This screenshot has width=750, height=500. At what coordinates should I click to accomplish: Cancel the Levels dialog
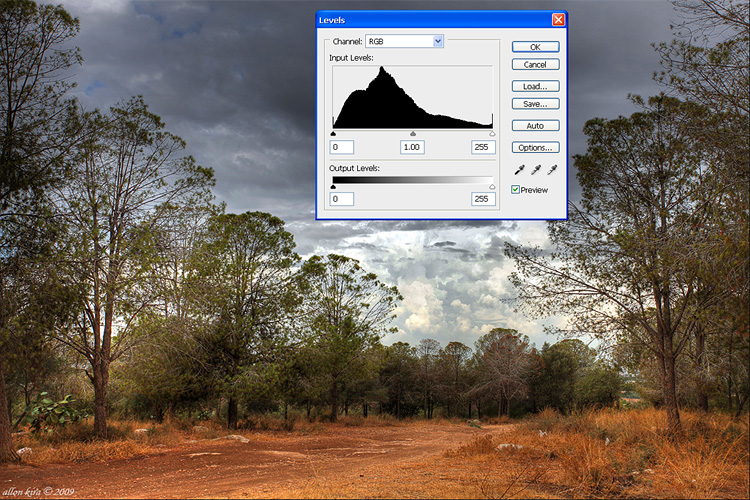click(x=535, y=65)
